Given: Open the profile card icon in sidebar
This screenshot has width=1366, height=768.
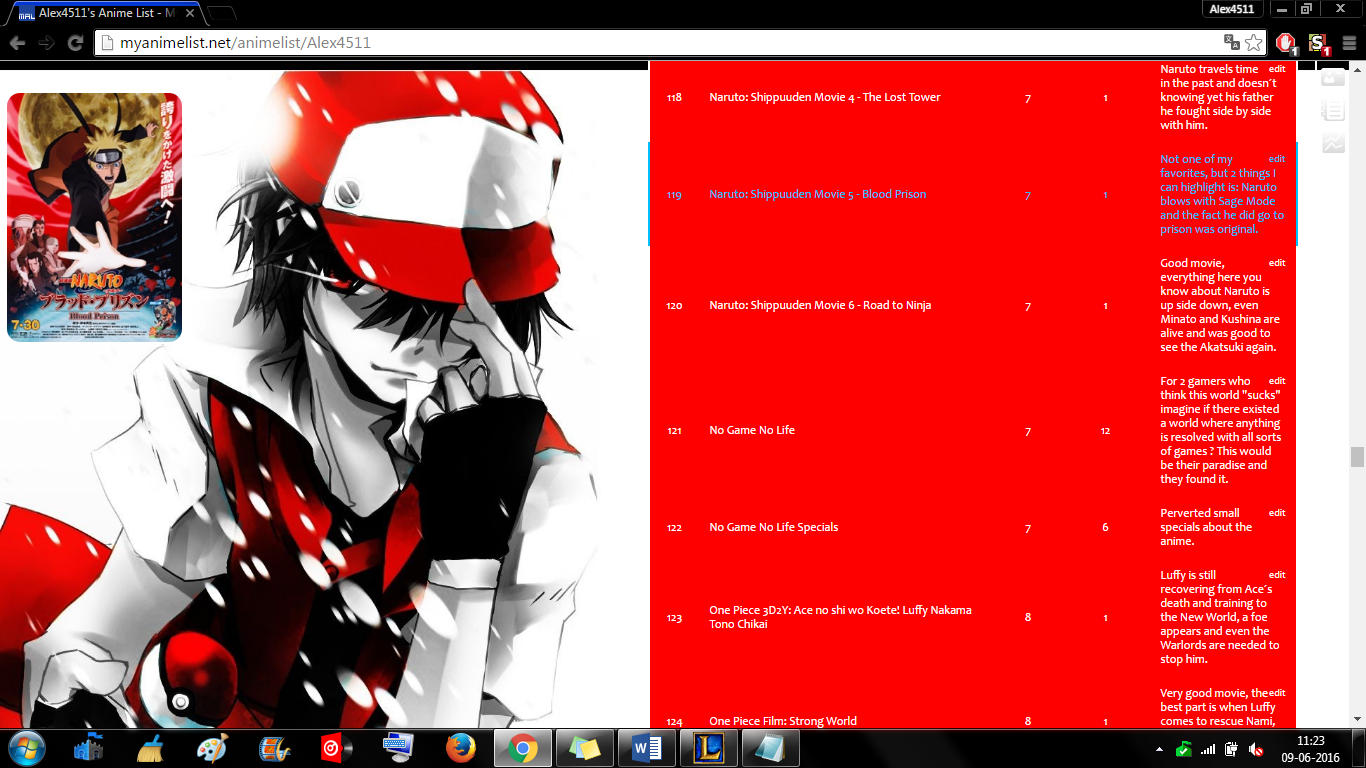Looking at the screenshot, I should [1332, 77].
